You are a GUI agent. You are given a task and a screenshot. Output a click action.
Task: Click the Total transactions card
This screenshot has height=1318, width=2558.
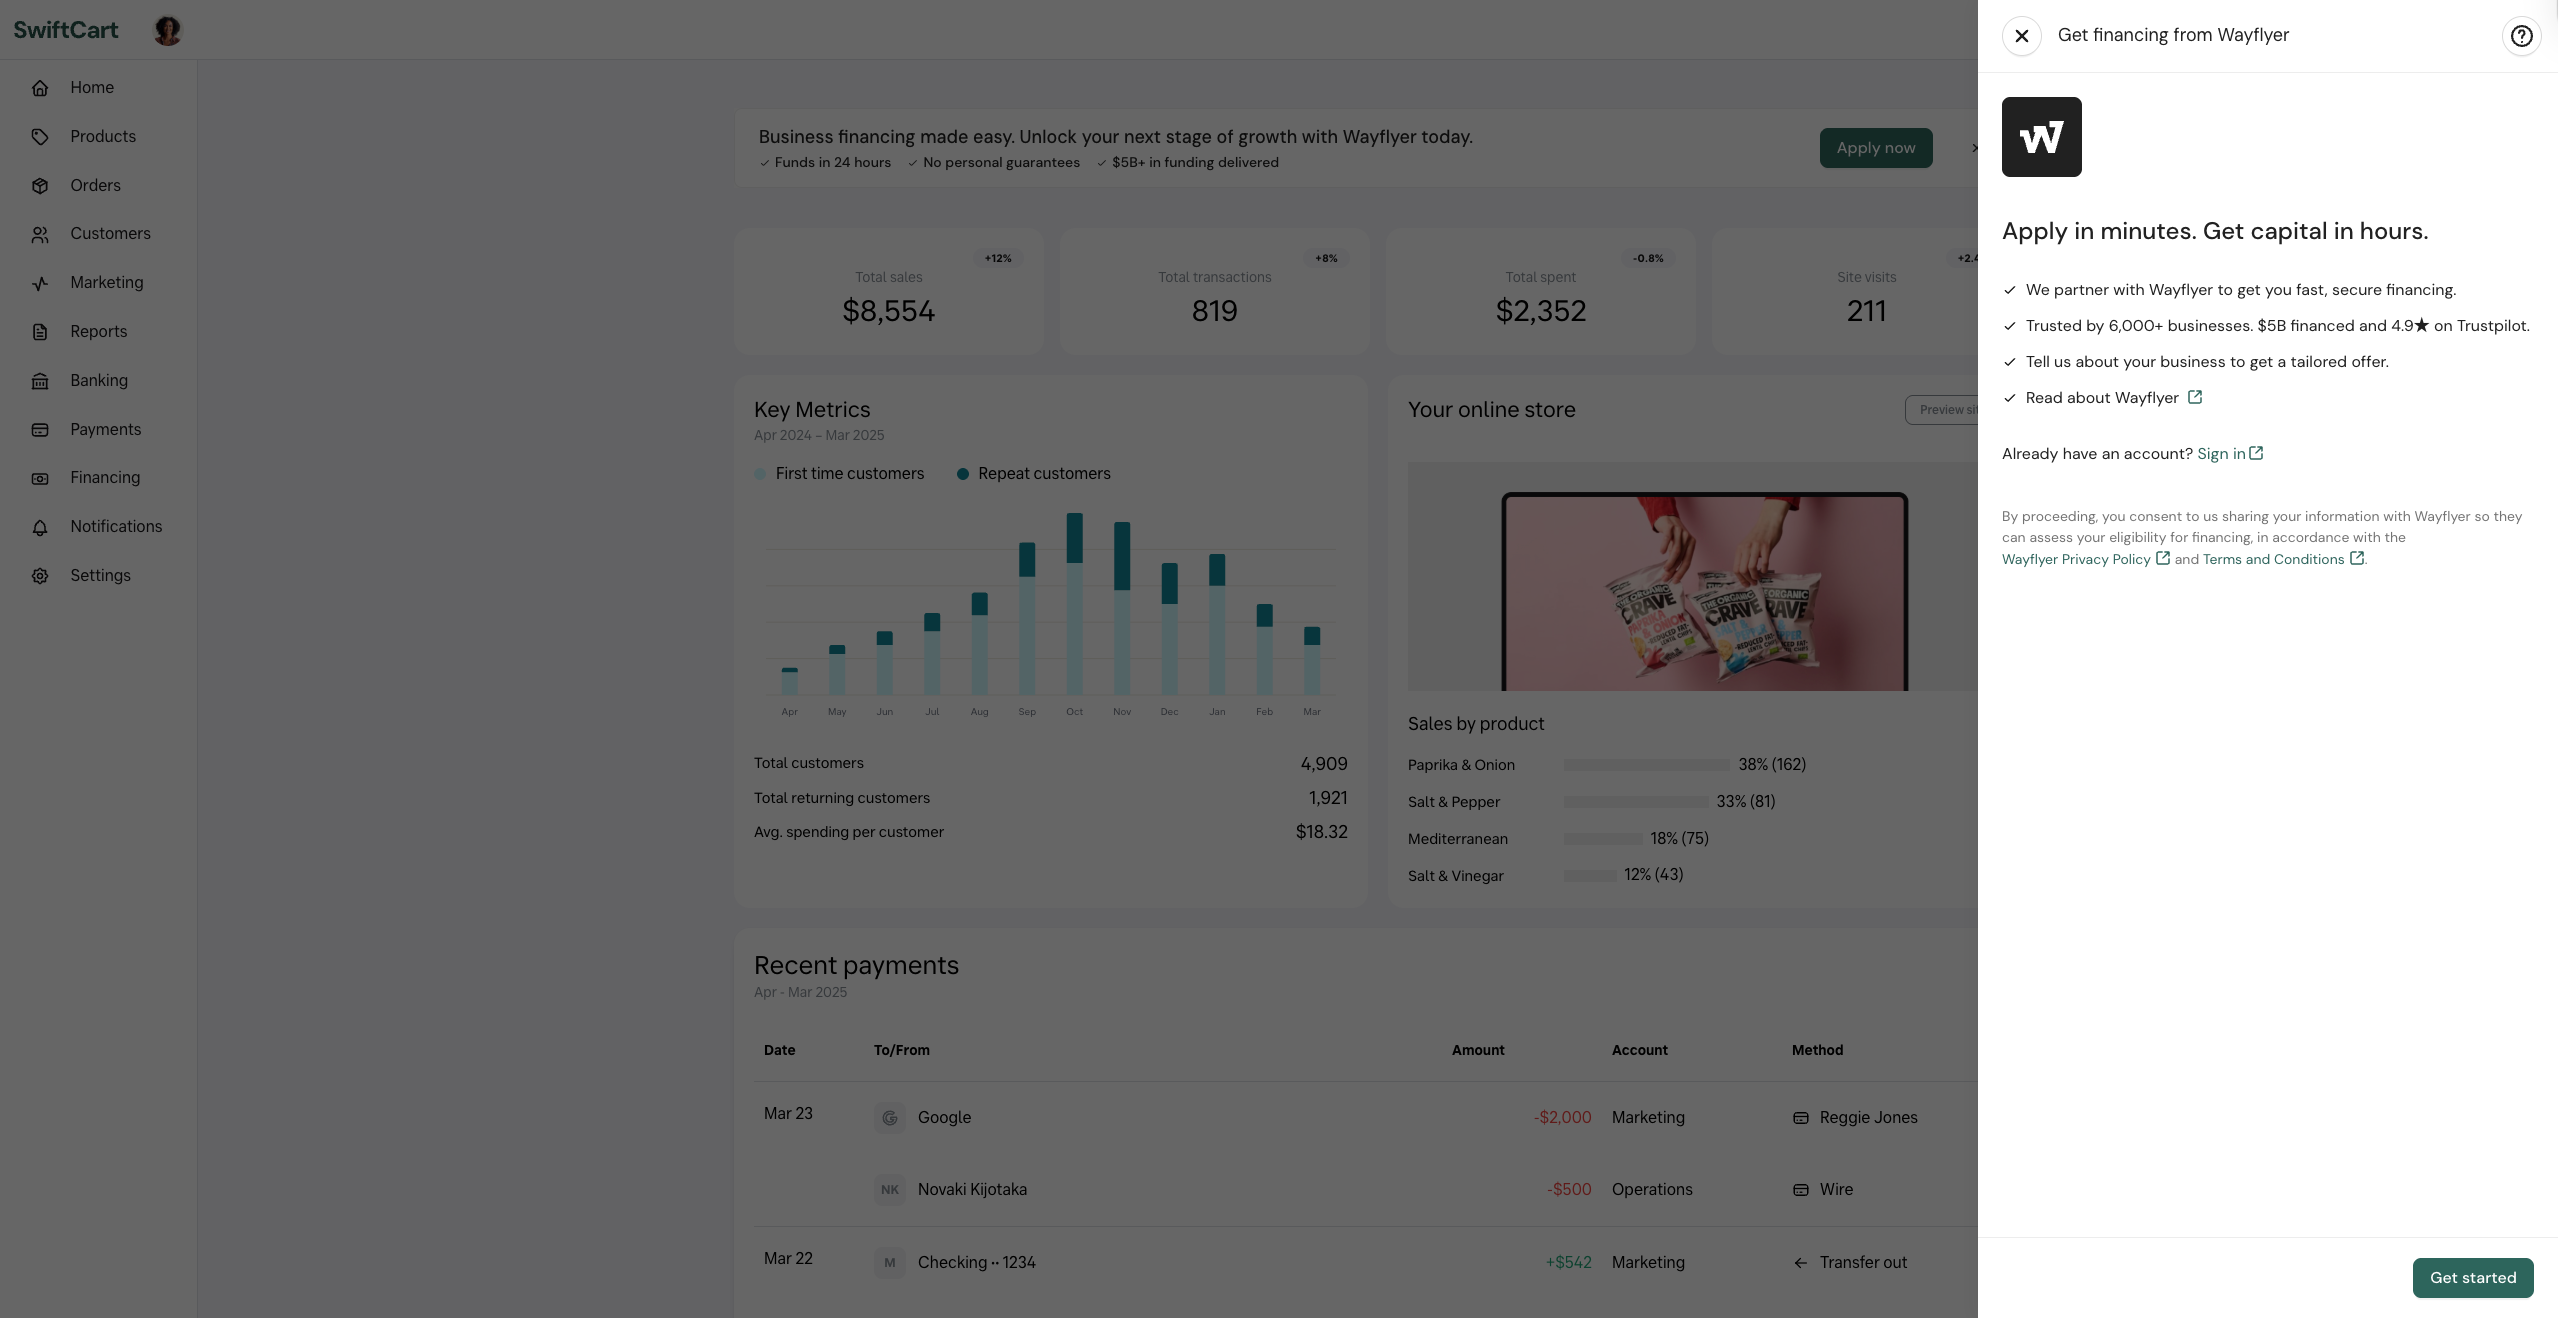pos(1215,291)
